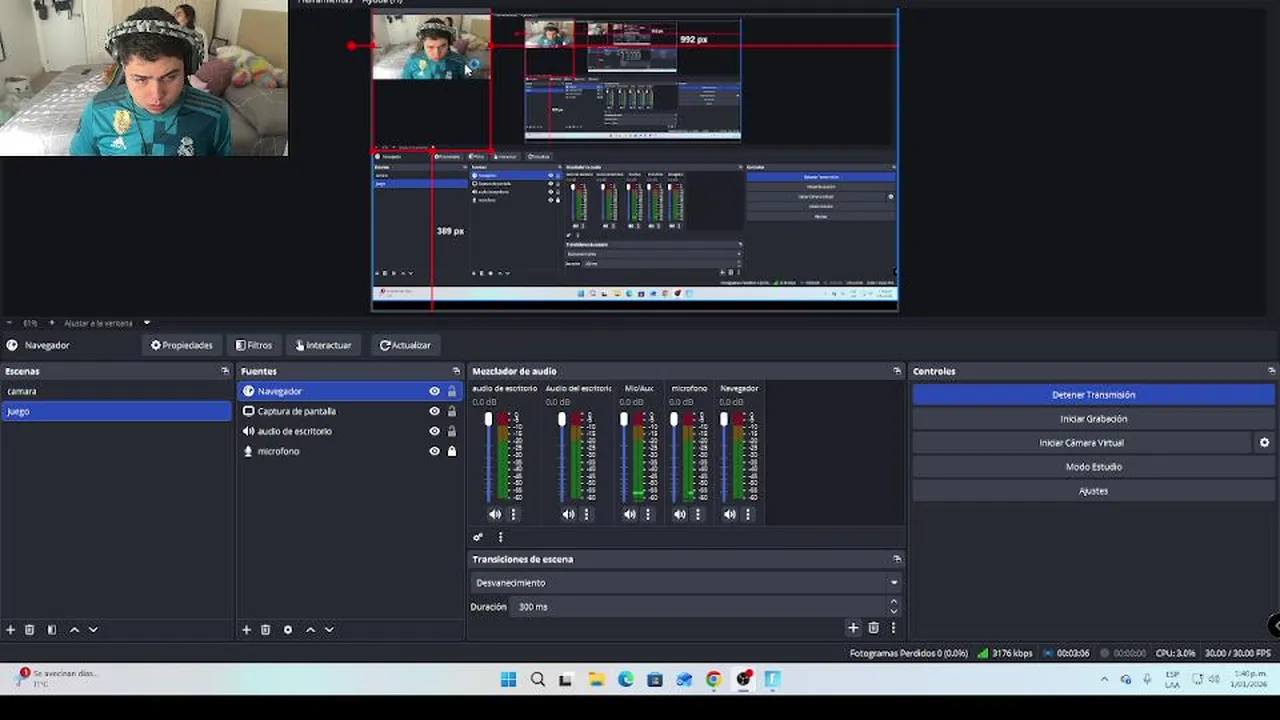The height and width of the screenshot is (720, 1280).
Task: Open scene filters icon in Escenas toolbar
Action: [52, 630]
